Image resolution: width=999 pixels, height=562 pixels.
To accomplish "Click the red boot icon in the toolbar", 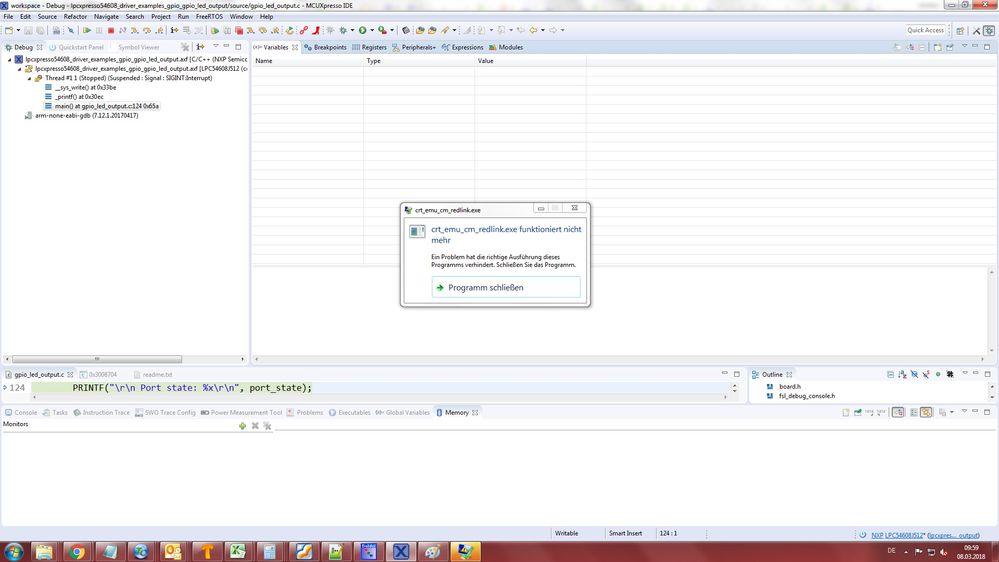I will pos(316,30).
